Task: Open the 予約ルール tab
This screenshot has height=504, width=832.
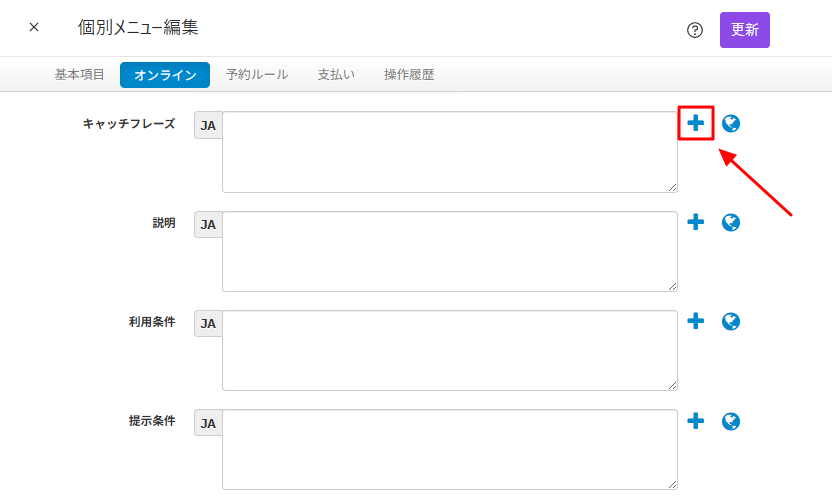Action: click(x=257, y=75)
